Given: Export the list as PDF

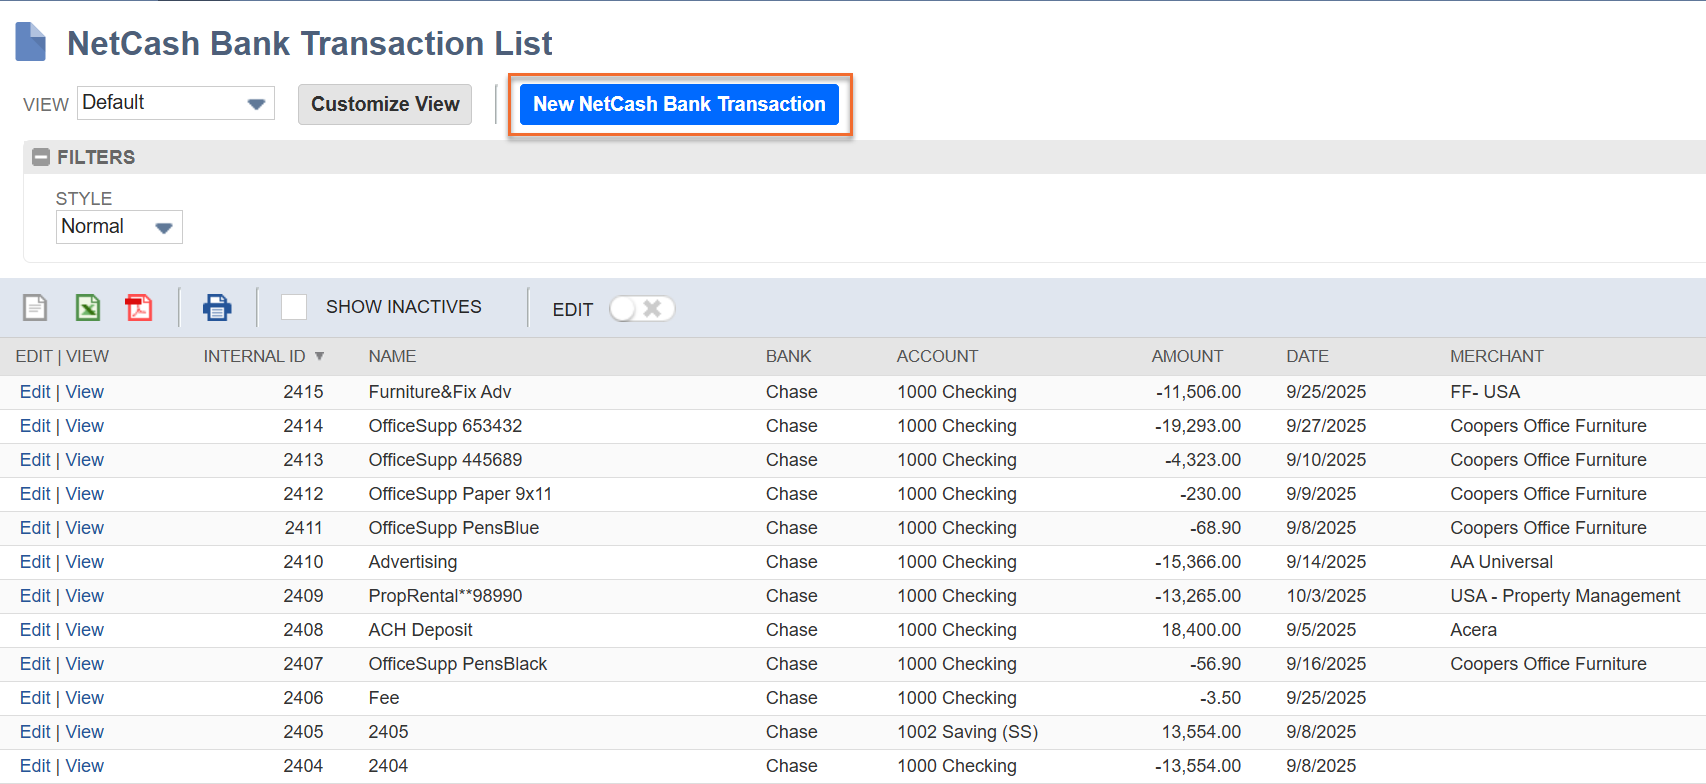Looking at the screenshot, I should tap(139, 307).
